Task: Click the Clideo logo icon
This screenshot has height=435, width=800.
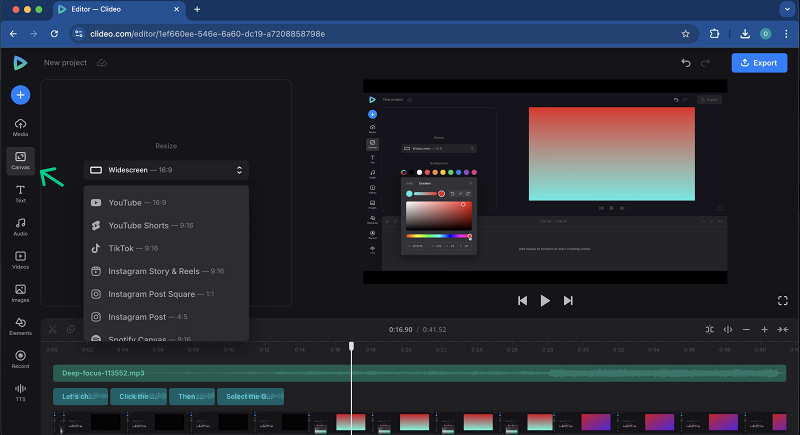Action: [x=20, y=63]
